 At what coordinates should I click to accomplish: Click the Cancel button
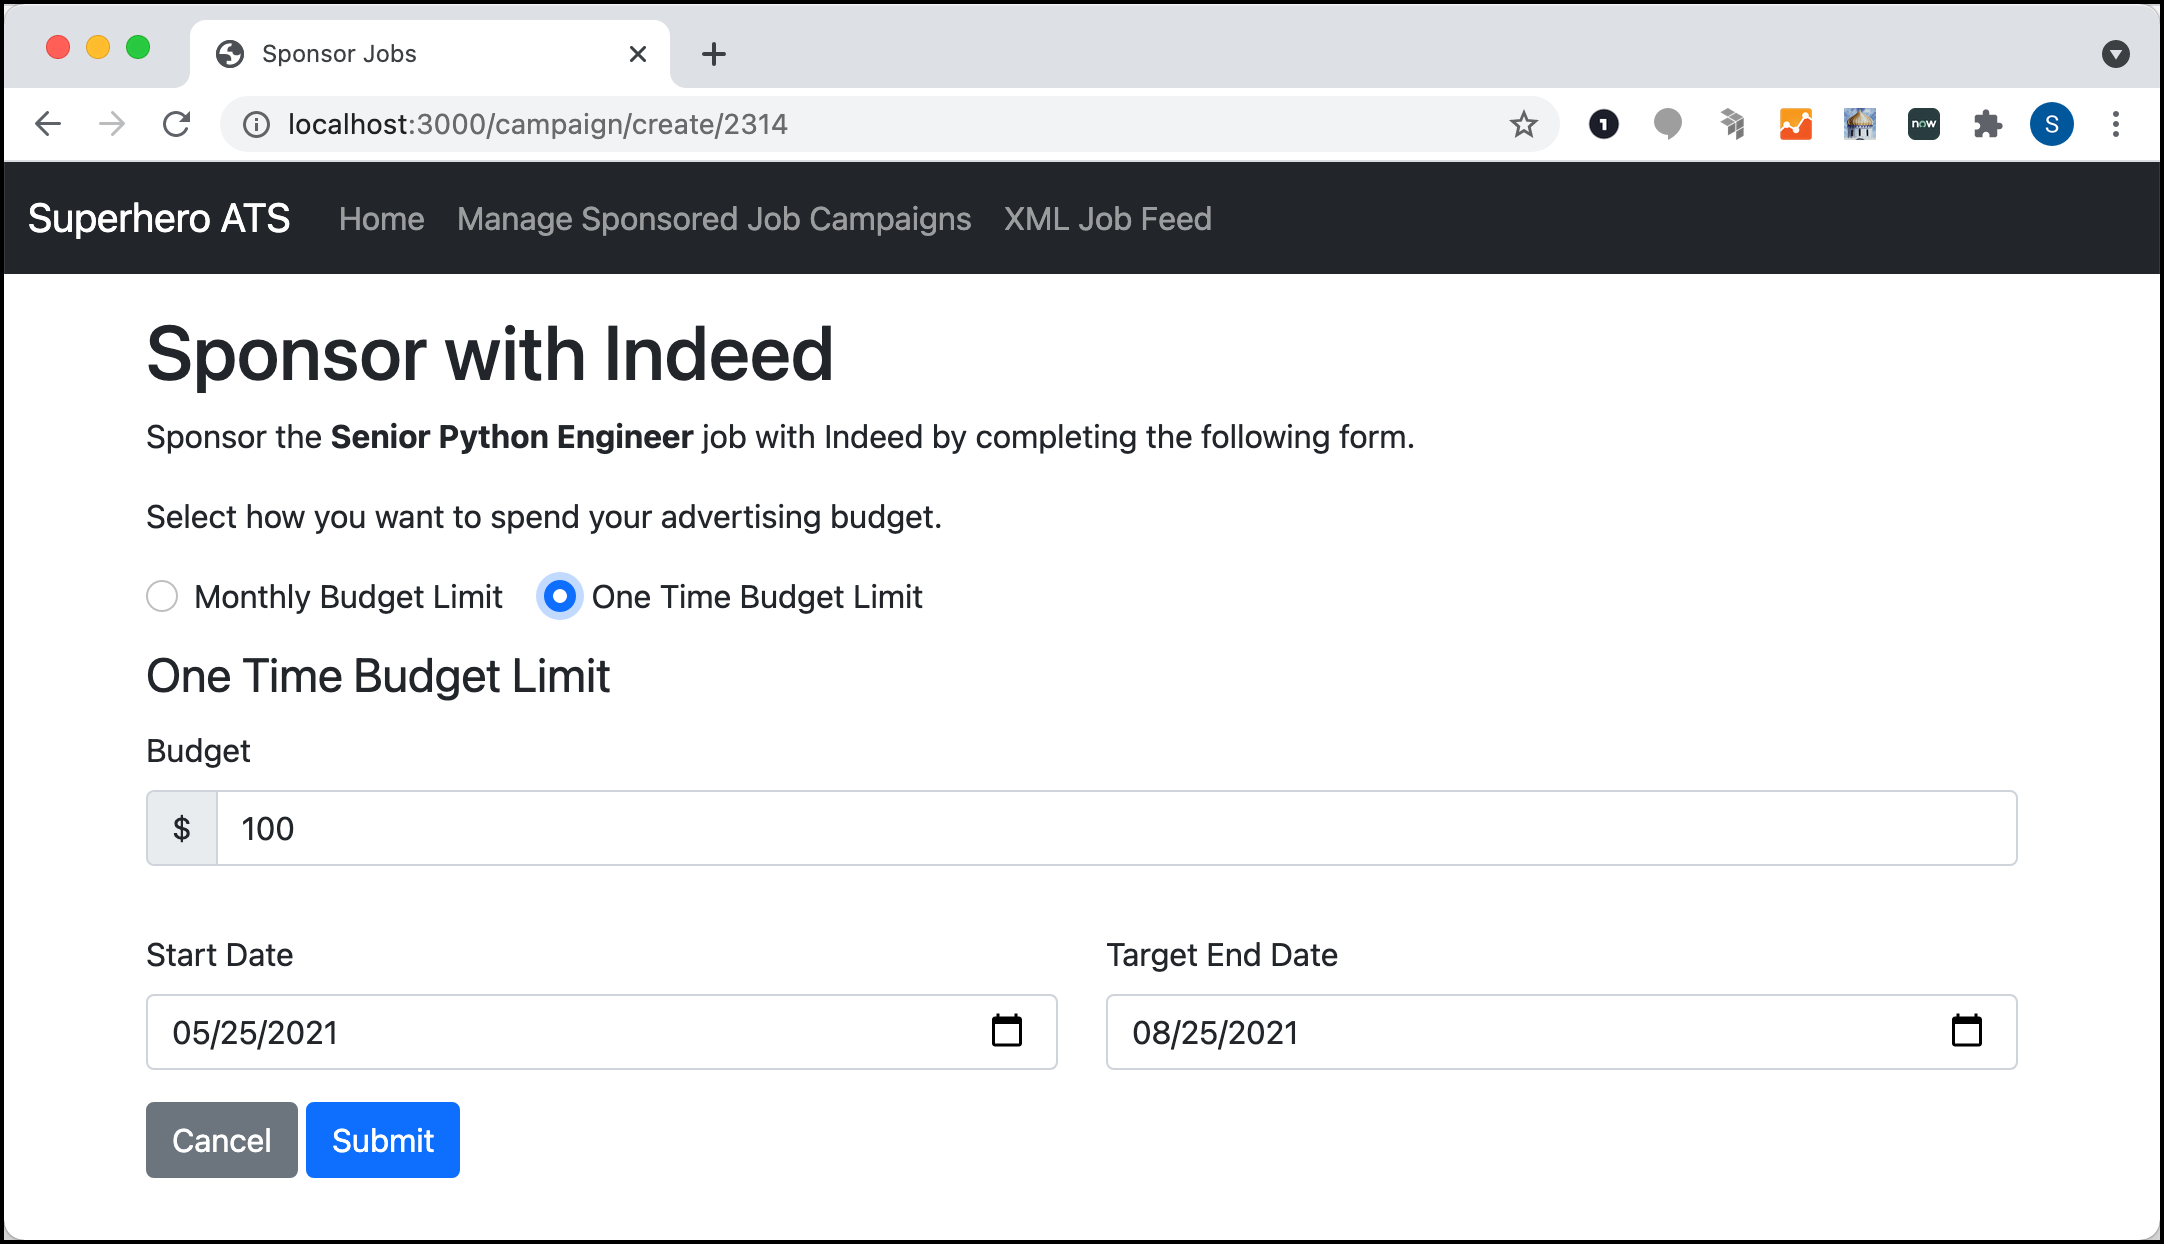(x=222, y=1140)
